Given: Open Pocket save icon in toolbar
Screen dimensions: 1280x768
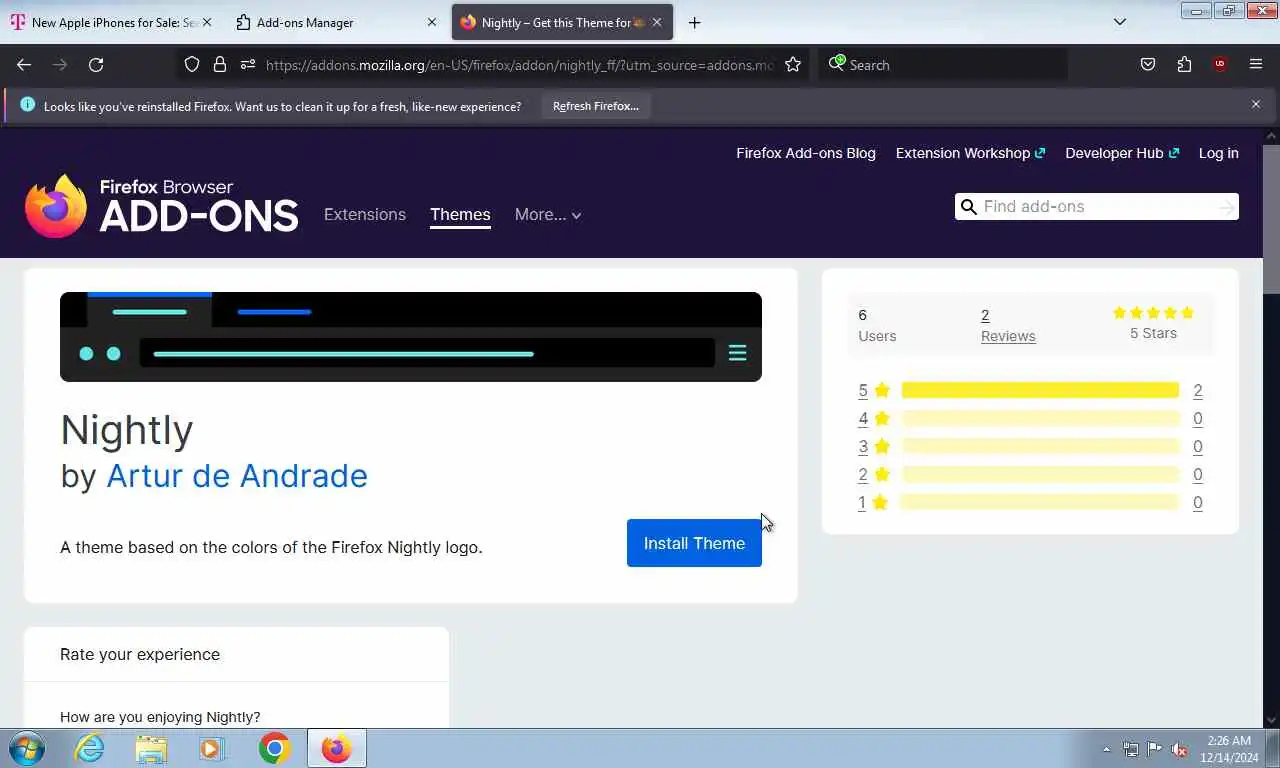Looking at the screenshot, I should (1148, 64).
